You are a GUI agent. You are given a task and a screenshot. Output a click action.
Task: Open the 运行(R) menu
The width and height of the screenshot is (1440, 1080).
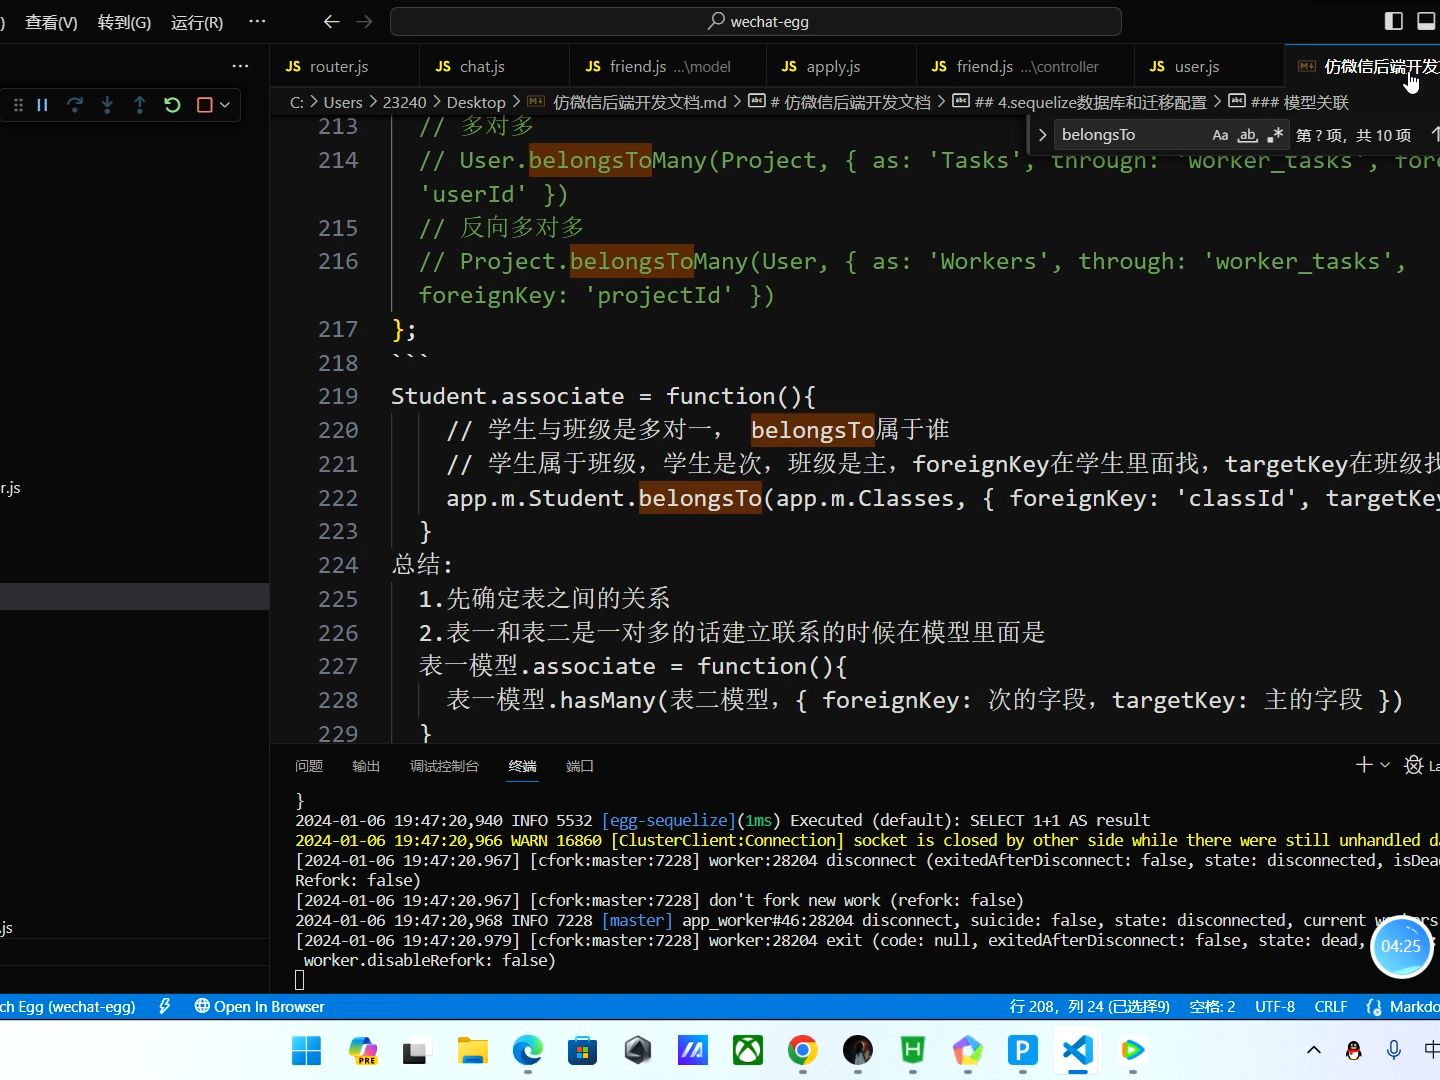(197, 22)
